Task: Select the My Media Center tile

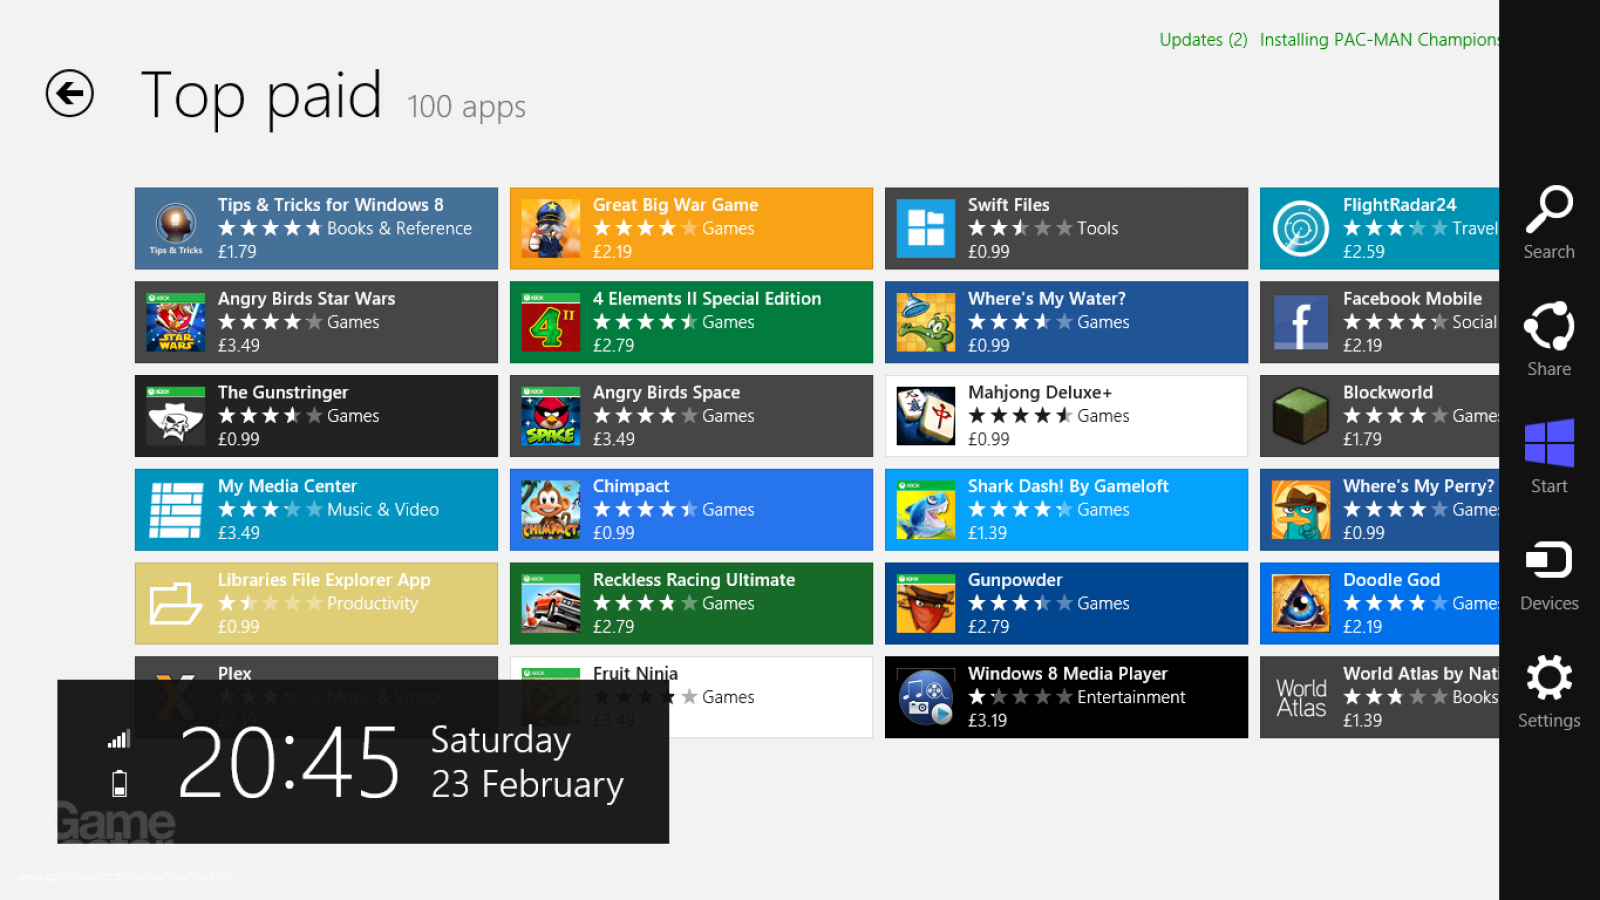Action: [x=316, y=510]
